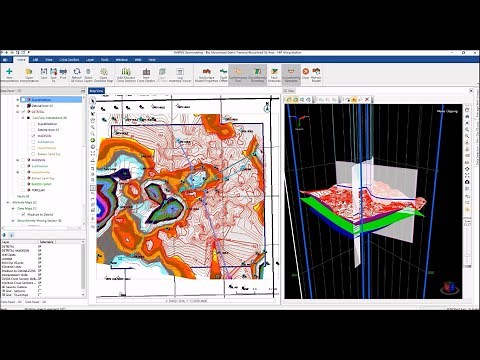Click the New Cross Section icon
The image size is (480, 360).
click(x=146, y=71)
